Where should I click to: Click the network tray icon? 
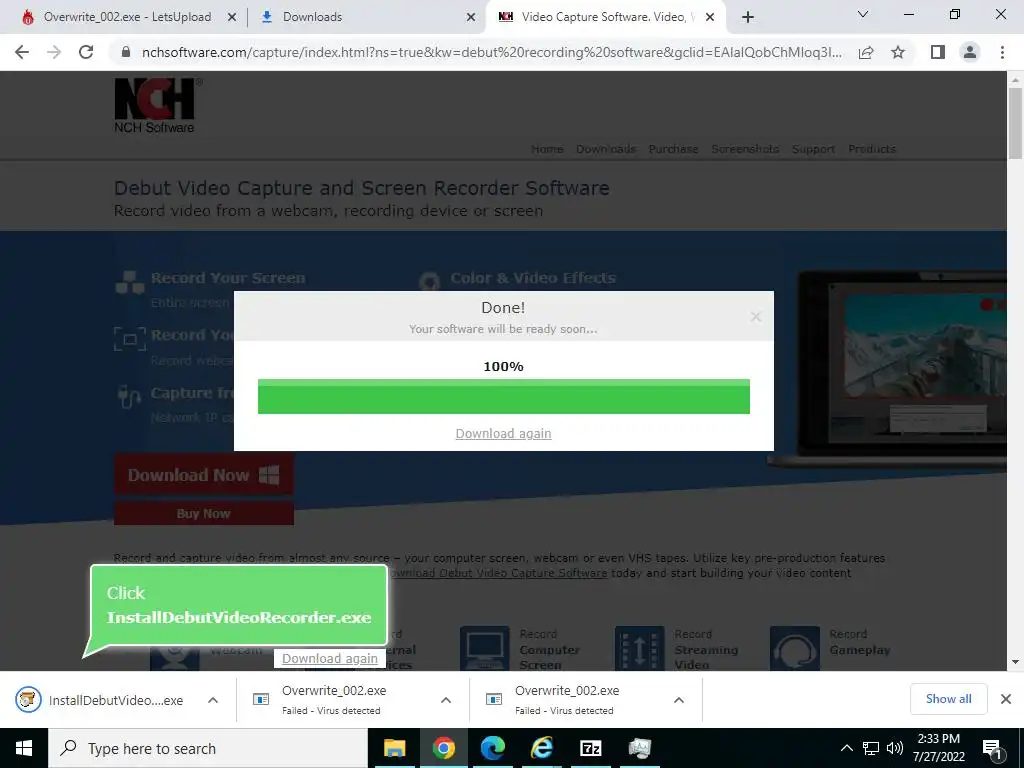click(x=871, y=748)
